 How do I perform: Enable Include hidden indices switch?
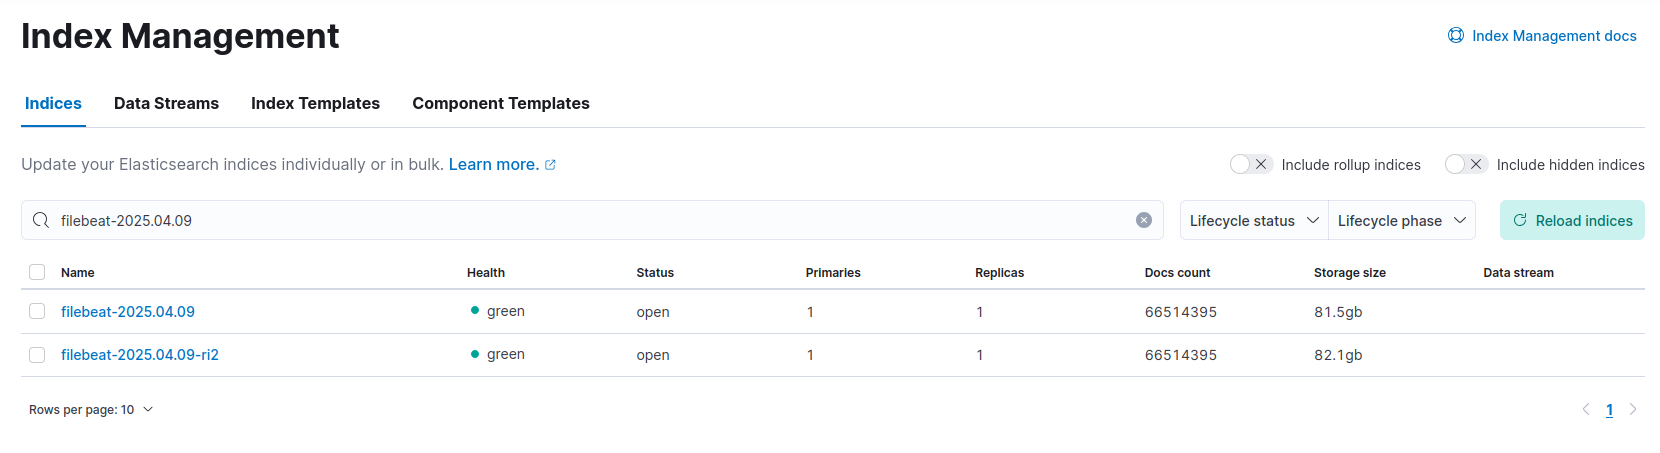click(x=1466, y=164)
